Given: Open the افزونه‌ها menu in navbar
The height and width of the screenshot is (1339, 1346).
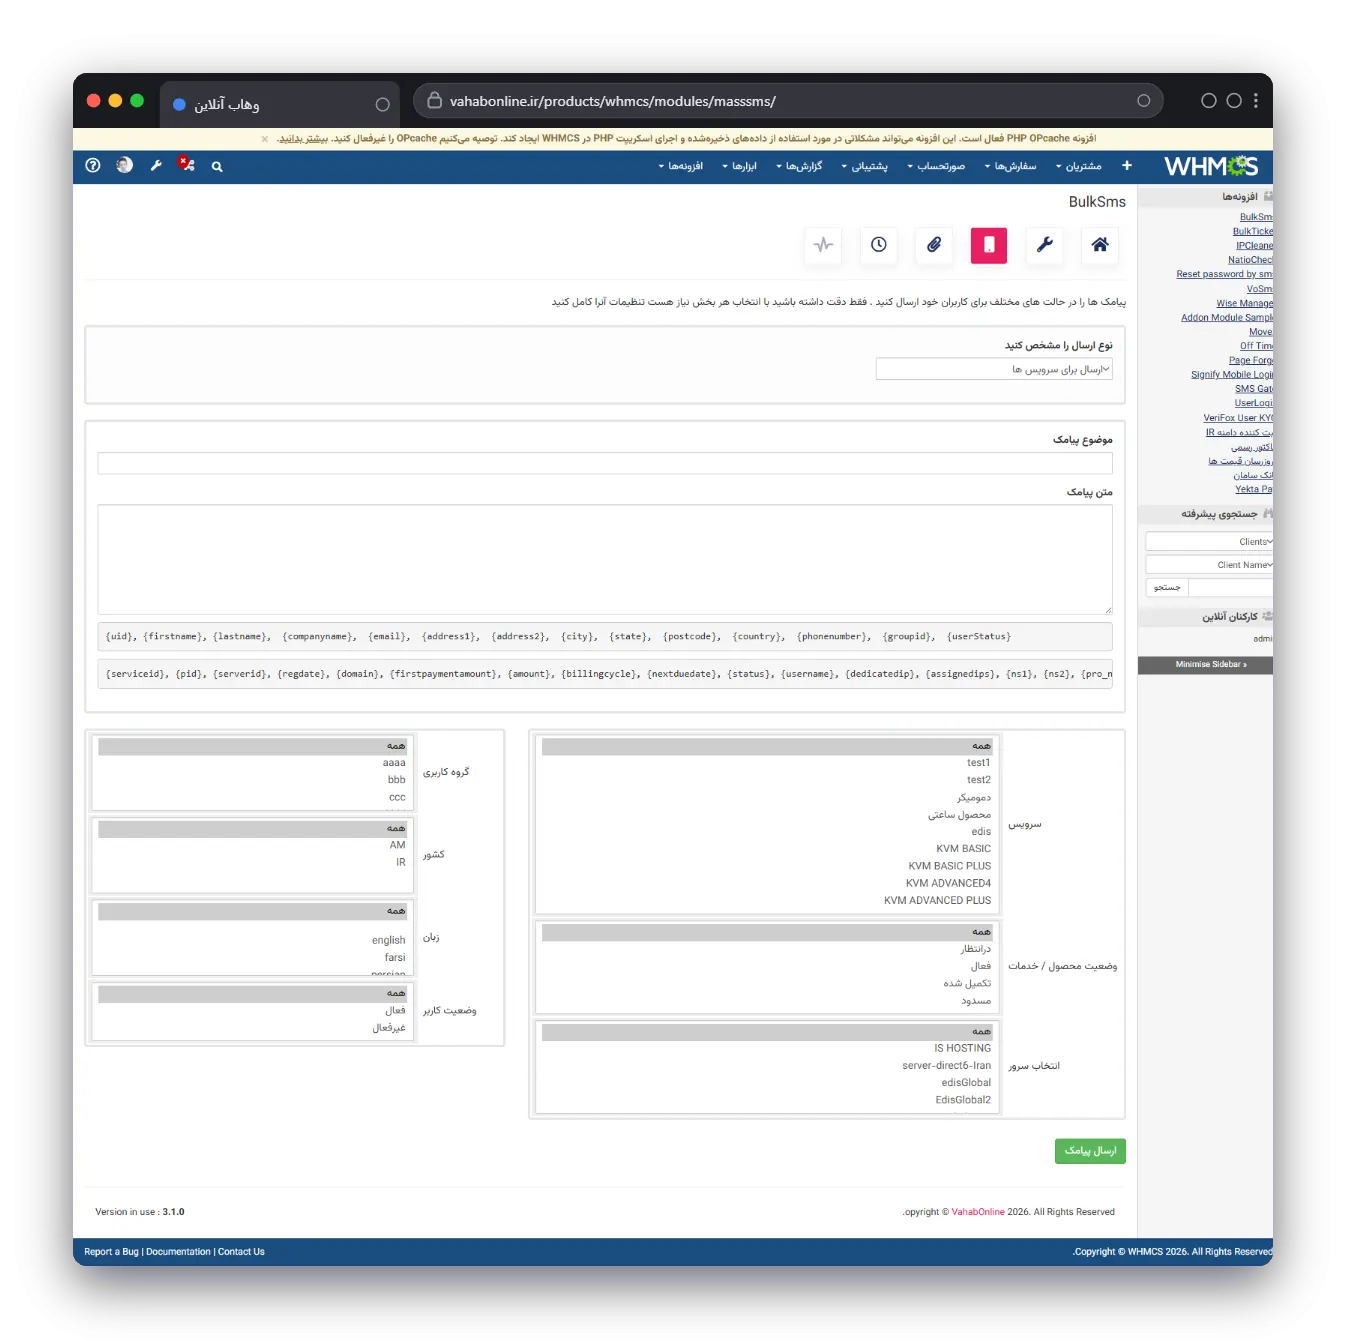Looking at the screenshot, I should click(x=681, y=166).
